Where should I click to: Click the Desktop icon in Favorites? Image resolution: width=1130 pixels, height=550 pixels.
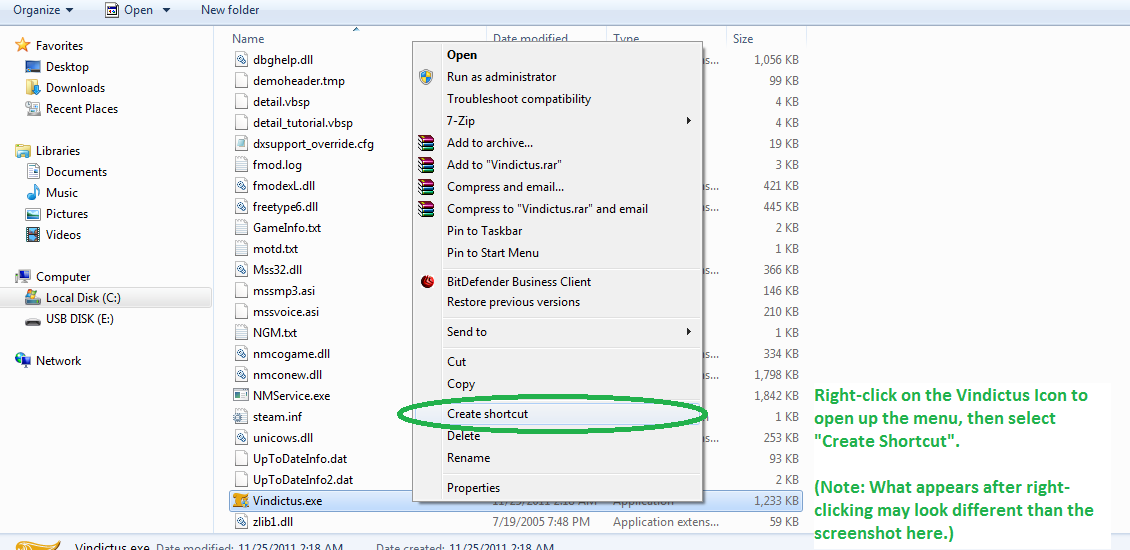coord(33,66)
